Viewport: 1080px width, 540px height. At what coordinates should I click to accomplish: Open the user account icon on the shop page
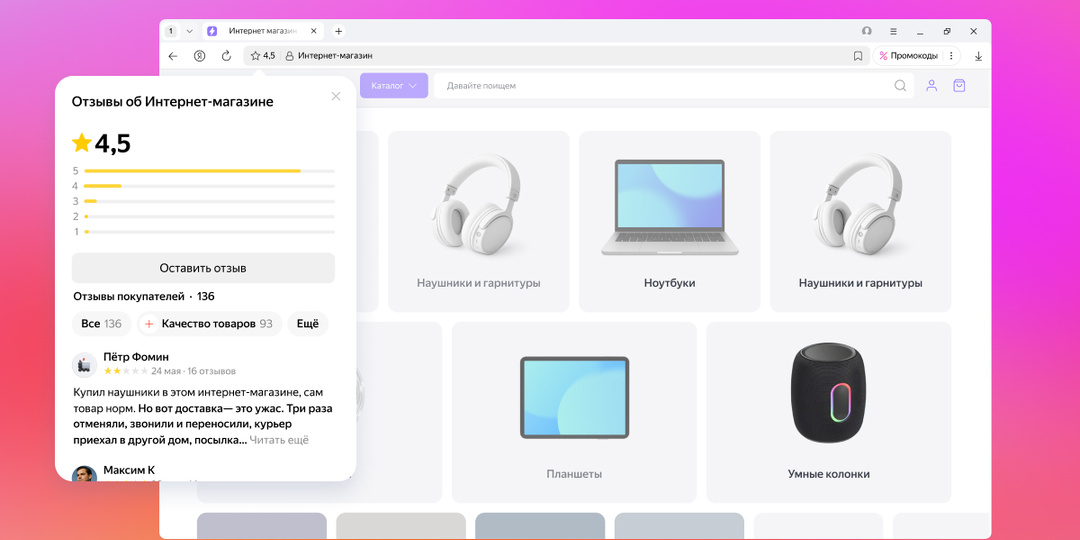coord(931,85)
